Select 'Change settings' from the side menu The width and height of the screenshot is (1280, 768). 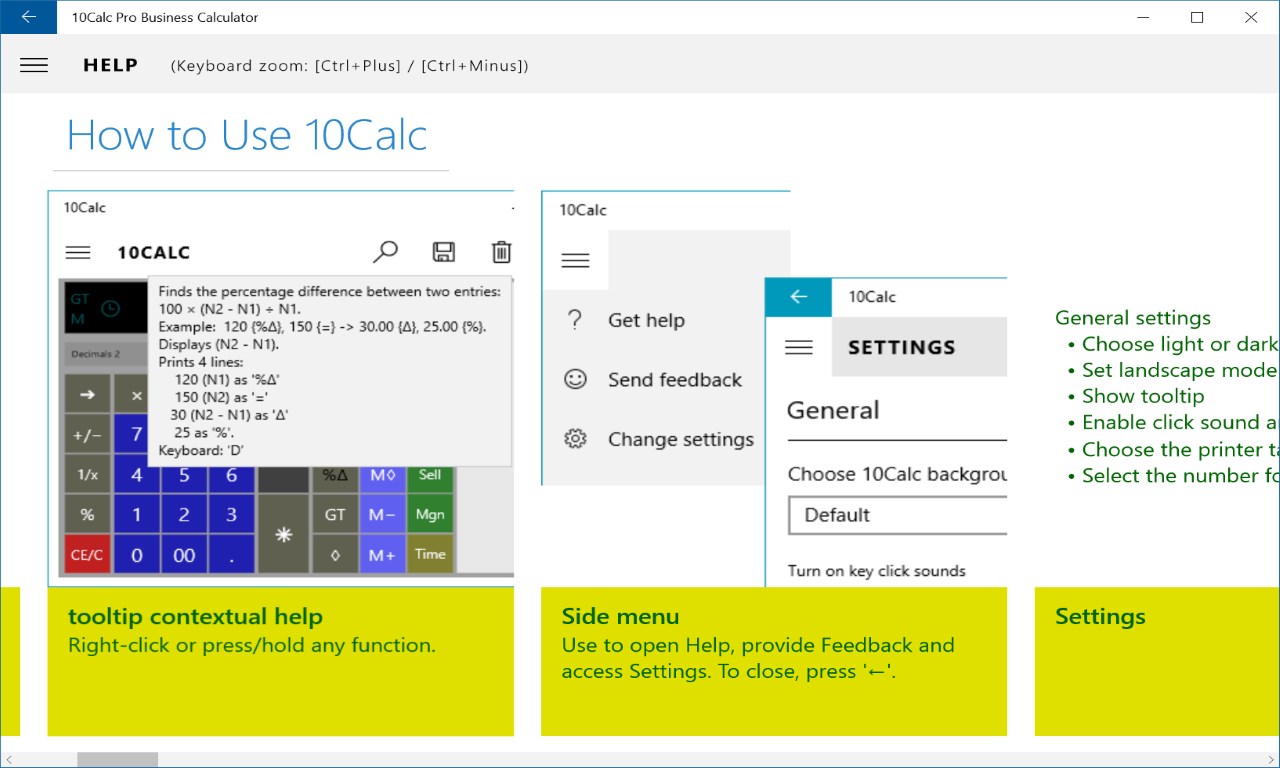click(681, 439)
